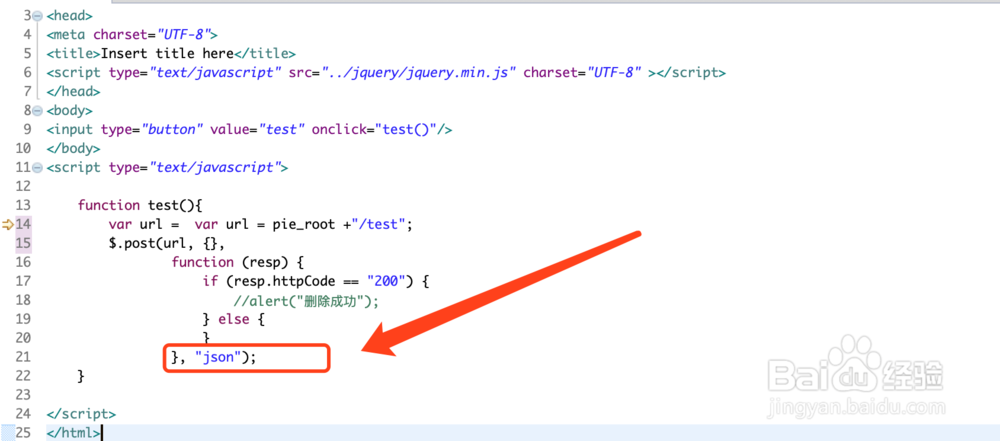Click the meta charset line of code
Viewport: 1000px width, 441px height.
pyautogui.click(x=132, y=34)
